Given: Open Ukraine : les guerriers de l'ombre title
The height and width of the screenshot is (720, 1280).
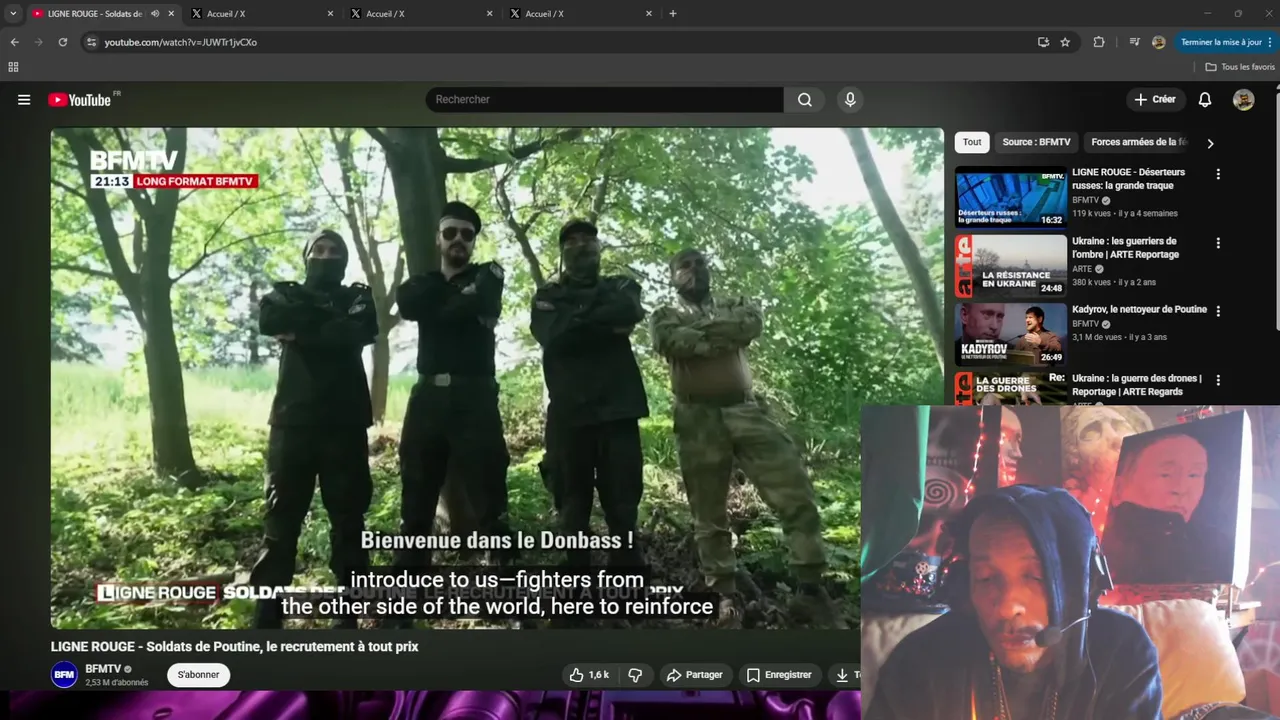Looking at the screenshot, I should [x=1125, y=248].
